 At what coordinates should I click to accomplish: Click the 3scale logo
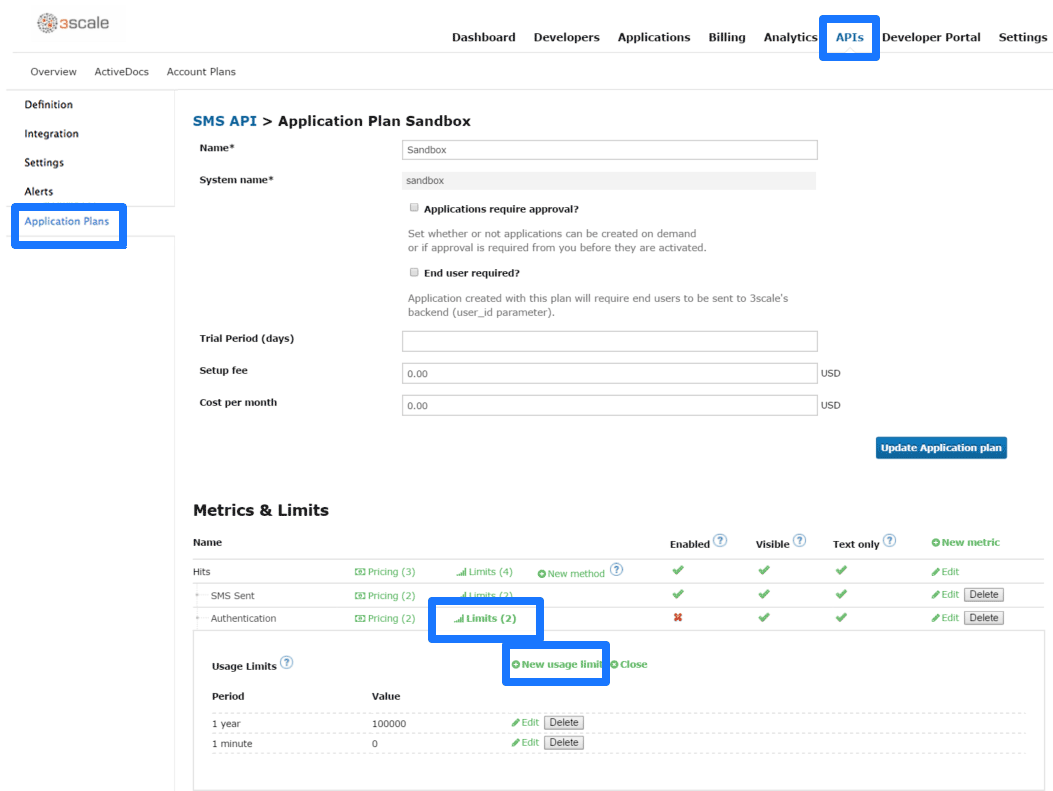coord(73,23)
